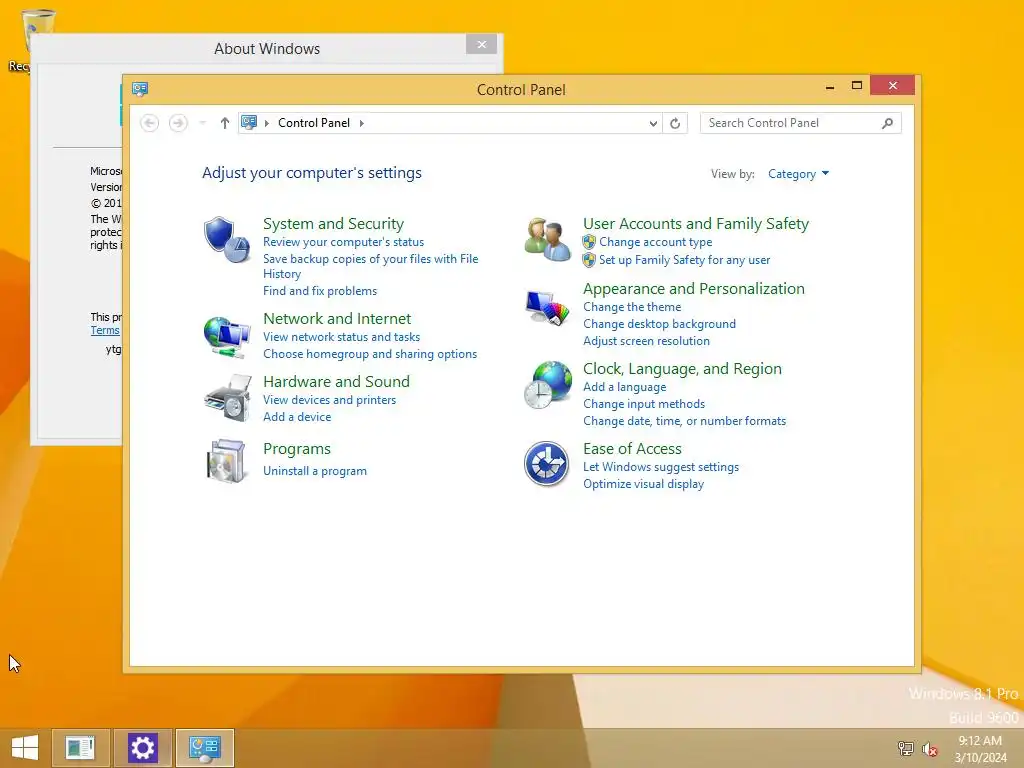Image resolution: width=1024 pixels, height=768 pixels.
Task: Open Adjust screen resolution
Action: 647,341
